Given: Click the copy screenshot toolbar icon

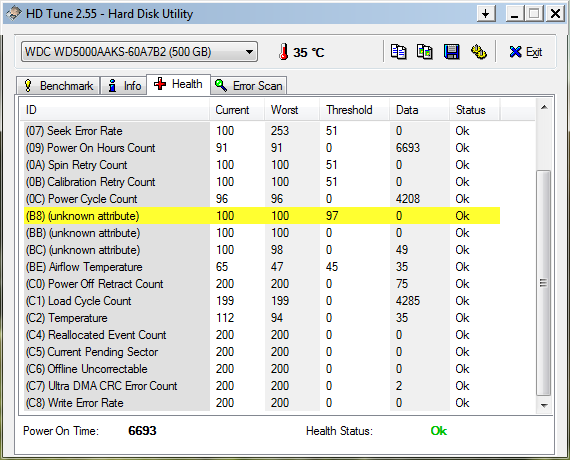Looking at the screenshot, I should pyautogui.click(x=425, y=52).
